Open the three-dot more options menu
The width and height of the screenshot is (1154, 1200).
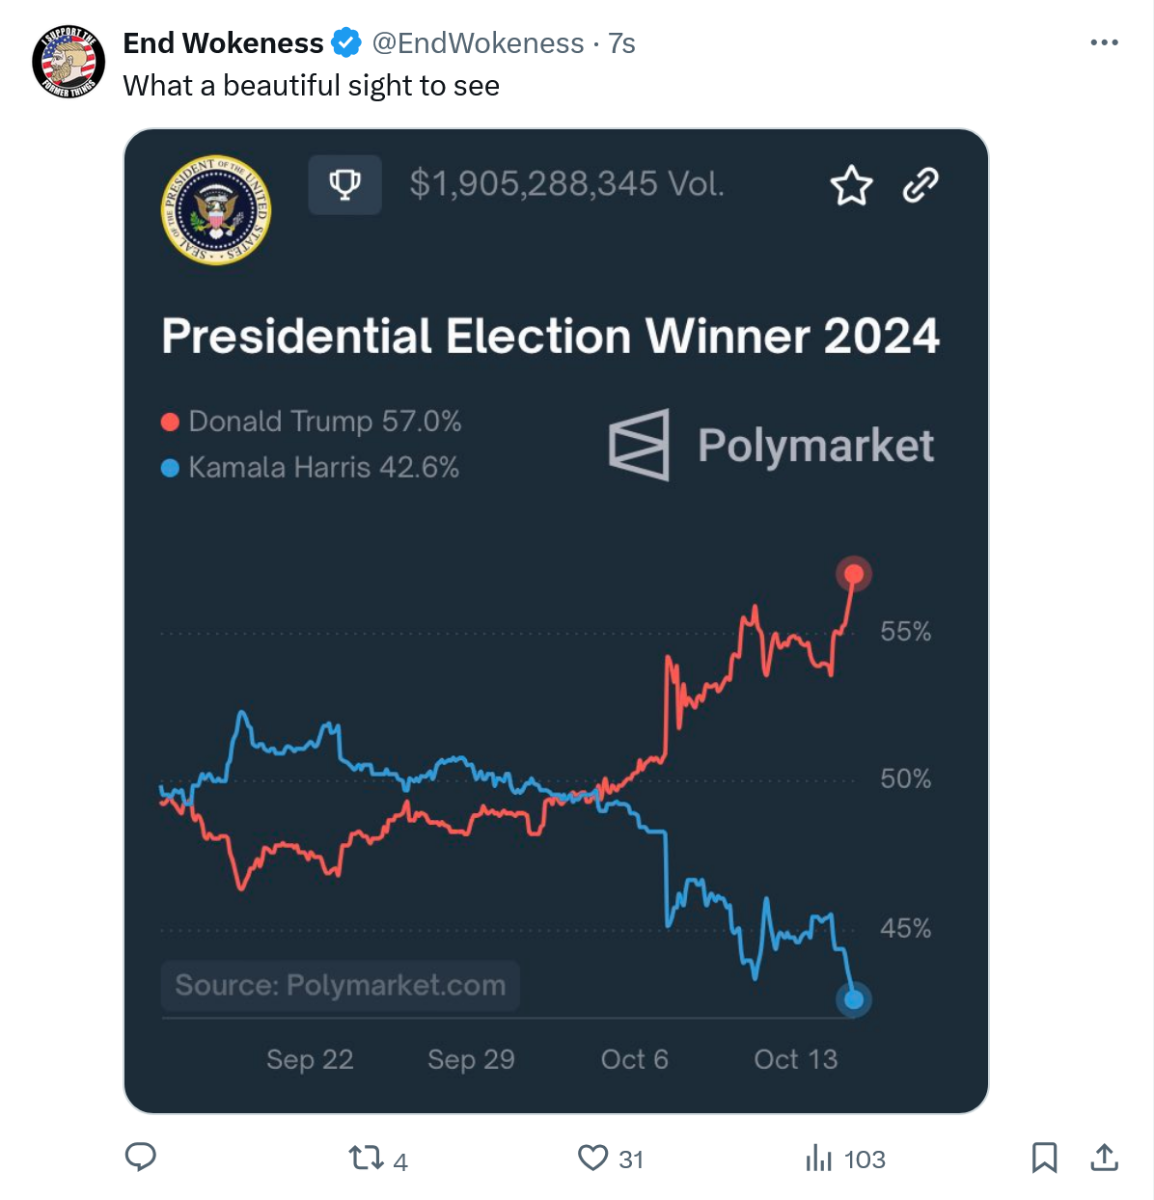1104,43
